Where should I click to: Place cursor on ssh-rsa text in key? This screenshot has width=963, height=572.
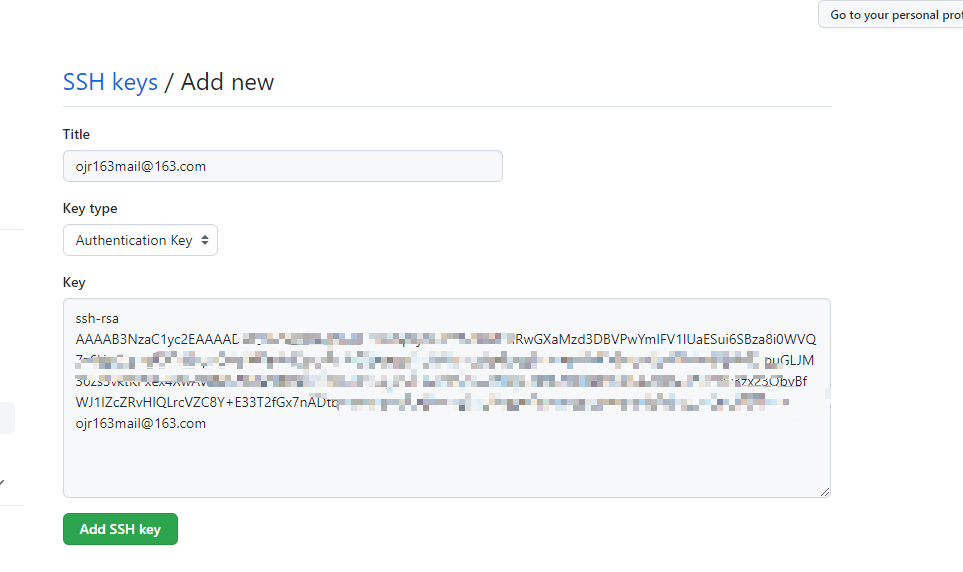(x=97, y=318)
